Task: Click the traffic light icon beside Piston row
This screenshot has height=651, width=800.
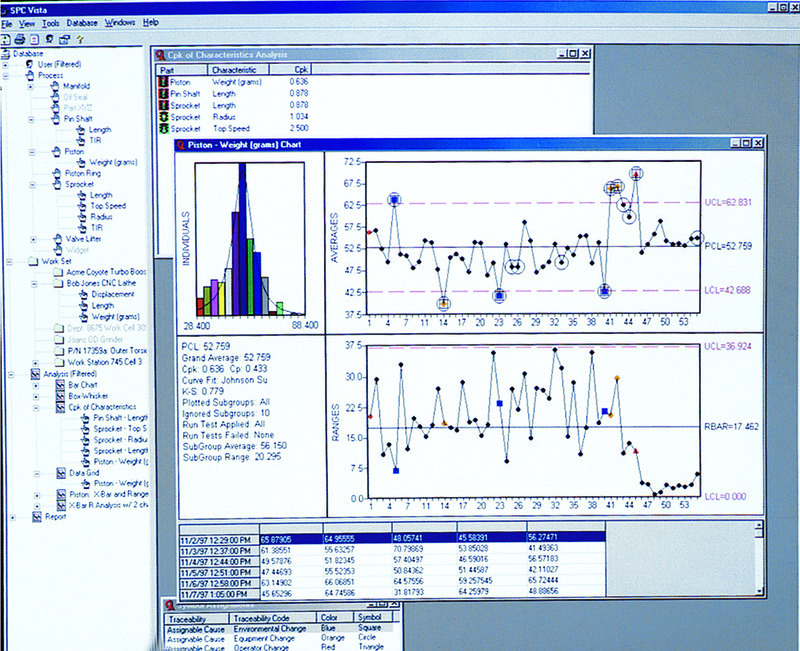Action: pyautogui.click(x=162, y=83)
